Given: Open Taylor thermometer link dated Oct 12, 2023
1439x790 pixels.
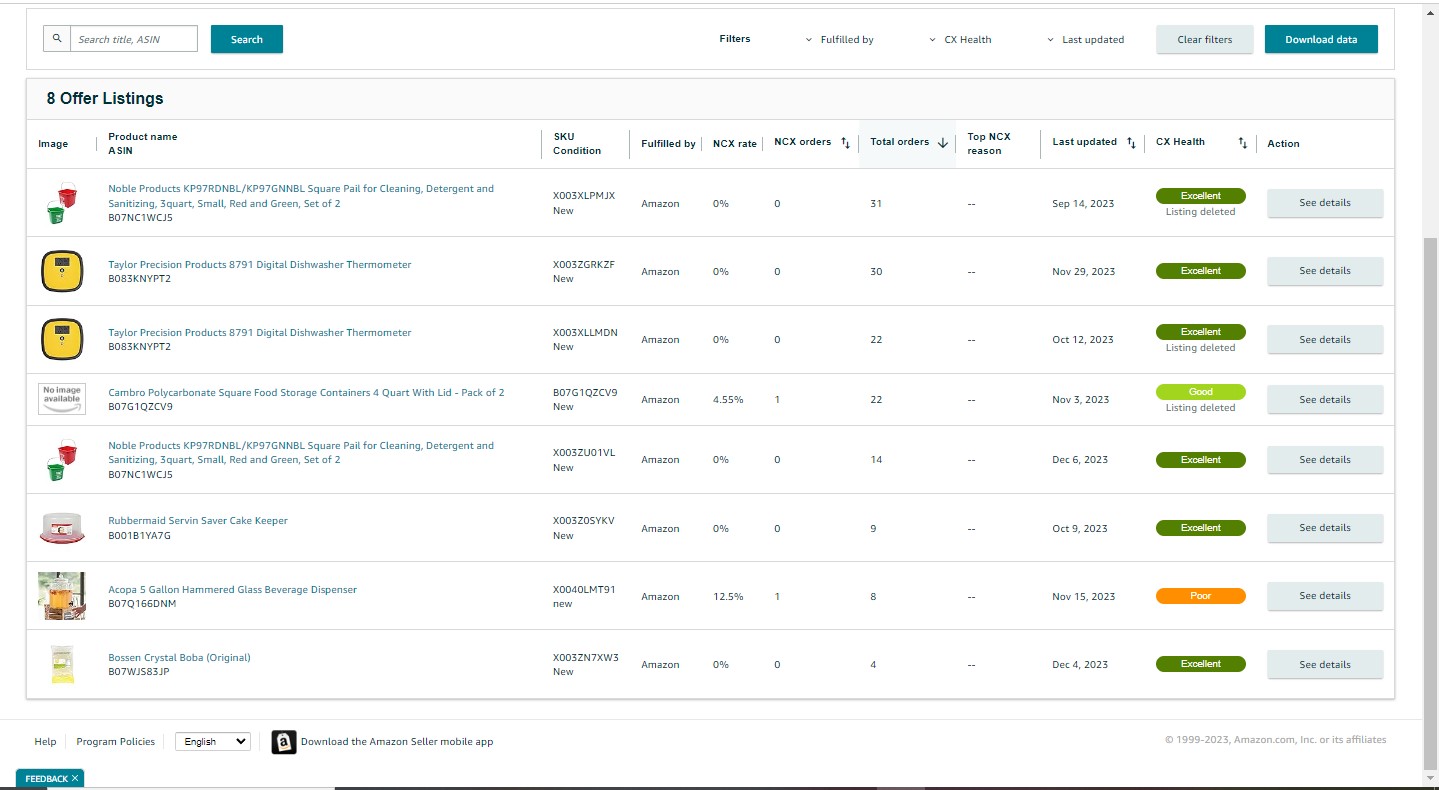Looking at the screenshot, I should [260, 333].
